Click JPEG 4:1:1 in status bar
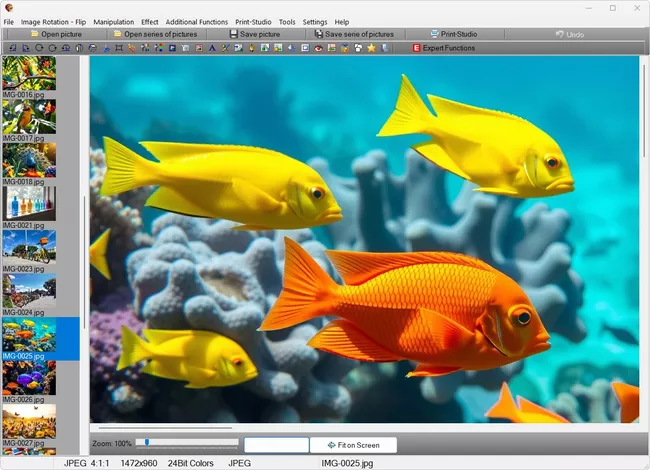The width and height of the screenshot is (650, 470). [86, 463]
